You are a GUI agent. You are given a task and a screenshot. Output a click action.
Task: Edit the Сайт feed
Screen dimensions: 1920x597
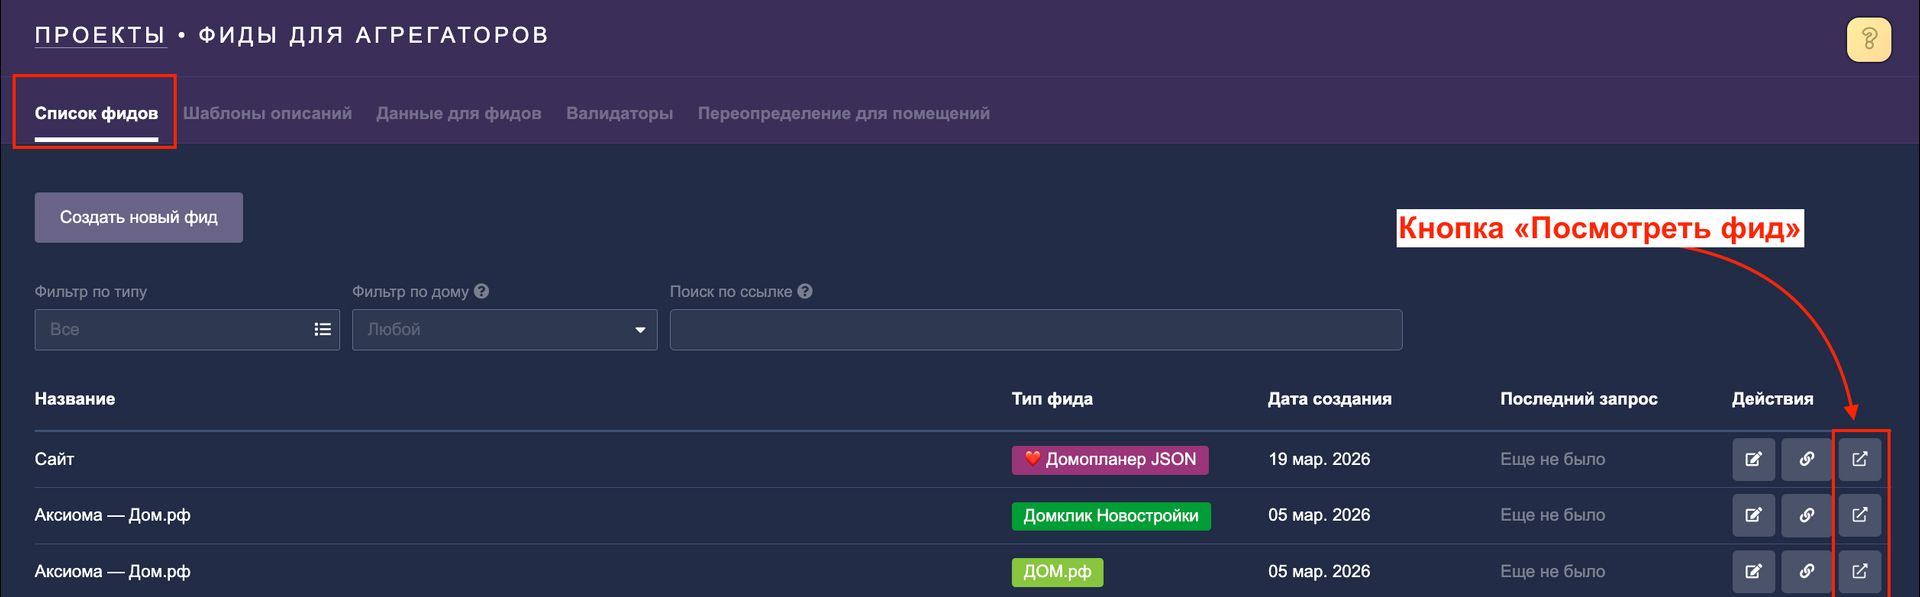coord(1753,460)
